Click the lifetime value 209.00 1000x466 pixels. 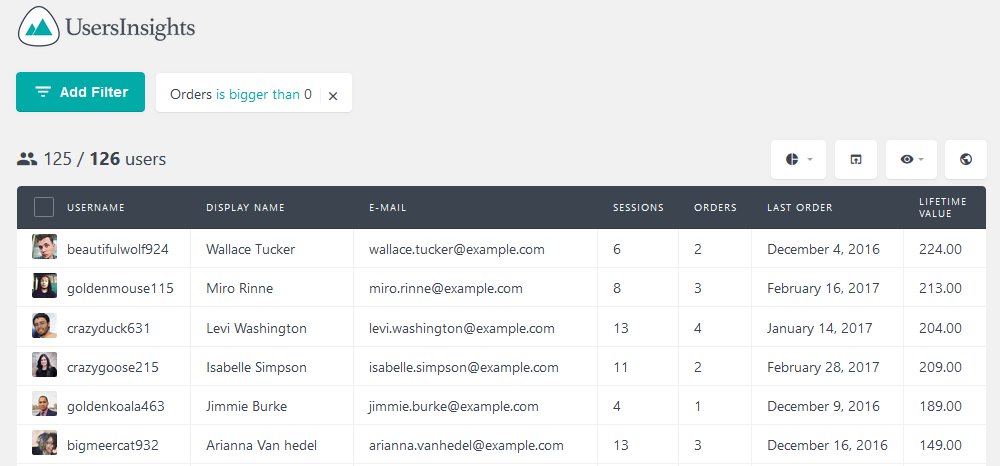pos(941,367)
